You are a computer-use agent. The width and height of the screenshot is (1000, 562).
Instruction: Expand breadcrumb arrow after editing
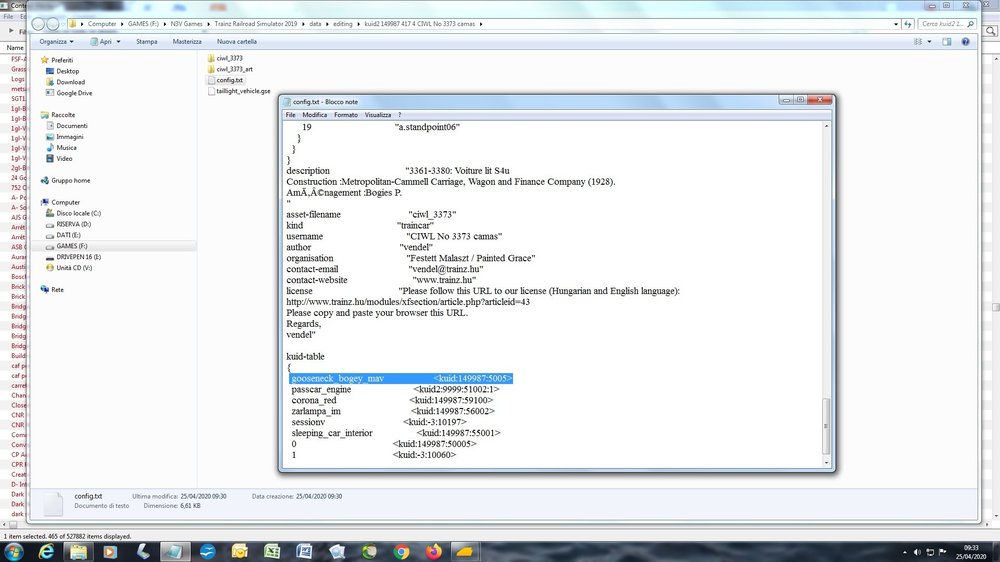point(358,24)
